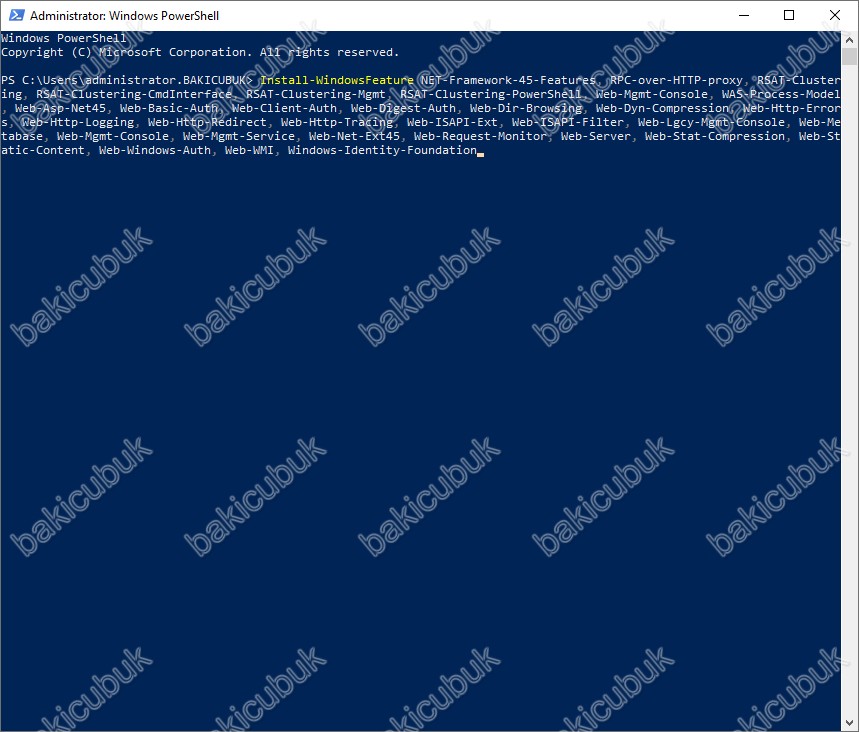This screenshot has width=859, height=732.
Task: Click the NET-Framework-45-Features argument
Action: pyautogui.click(x=508, y=80)
